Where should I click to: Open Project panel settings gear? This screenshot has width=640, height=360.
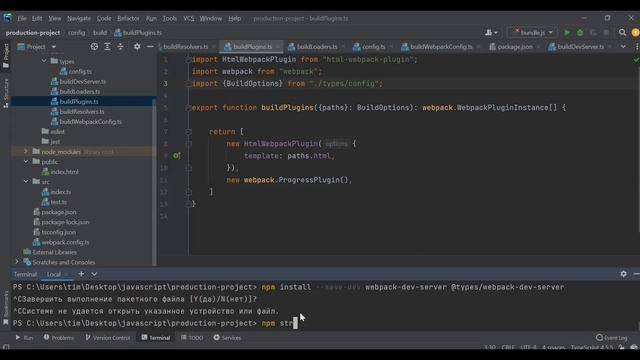click(137, 47)
